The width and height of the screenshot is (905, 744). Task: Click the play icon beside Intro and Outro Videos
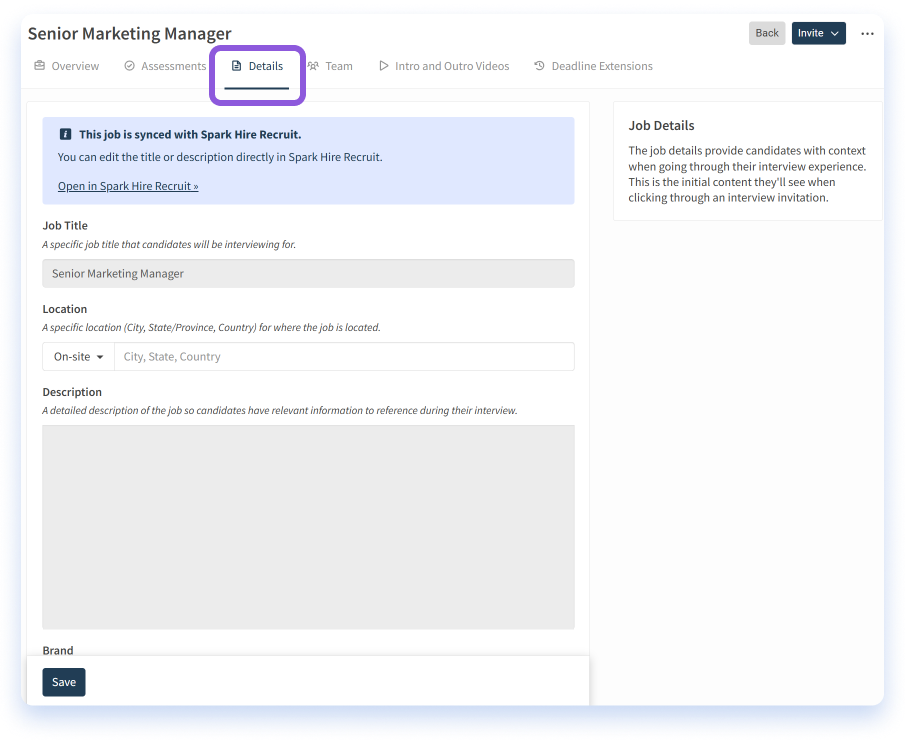(x=383, y=66)
